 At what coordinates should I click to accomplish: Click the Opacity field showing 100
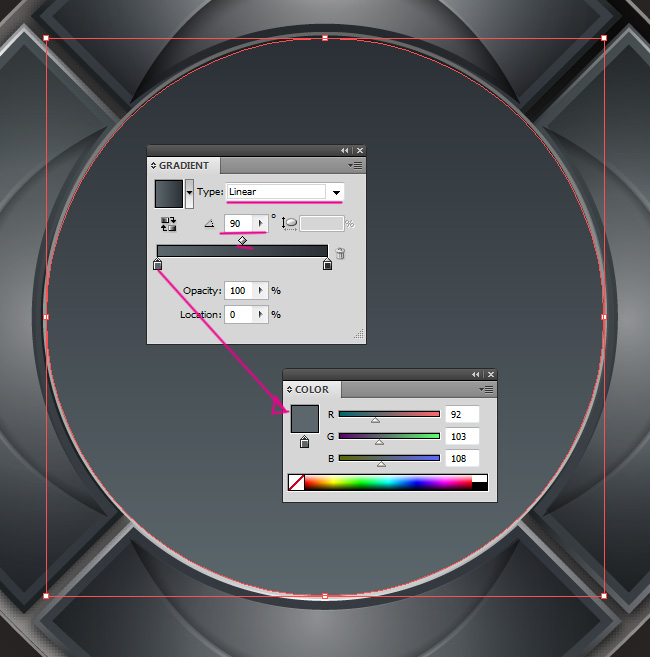click(x=238, y=290)
